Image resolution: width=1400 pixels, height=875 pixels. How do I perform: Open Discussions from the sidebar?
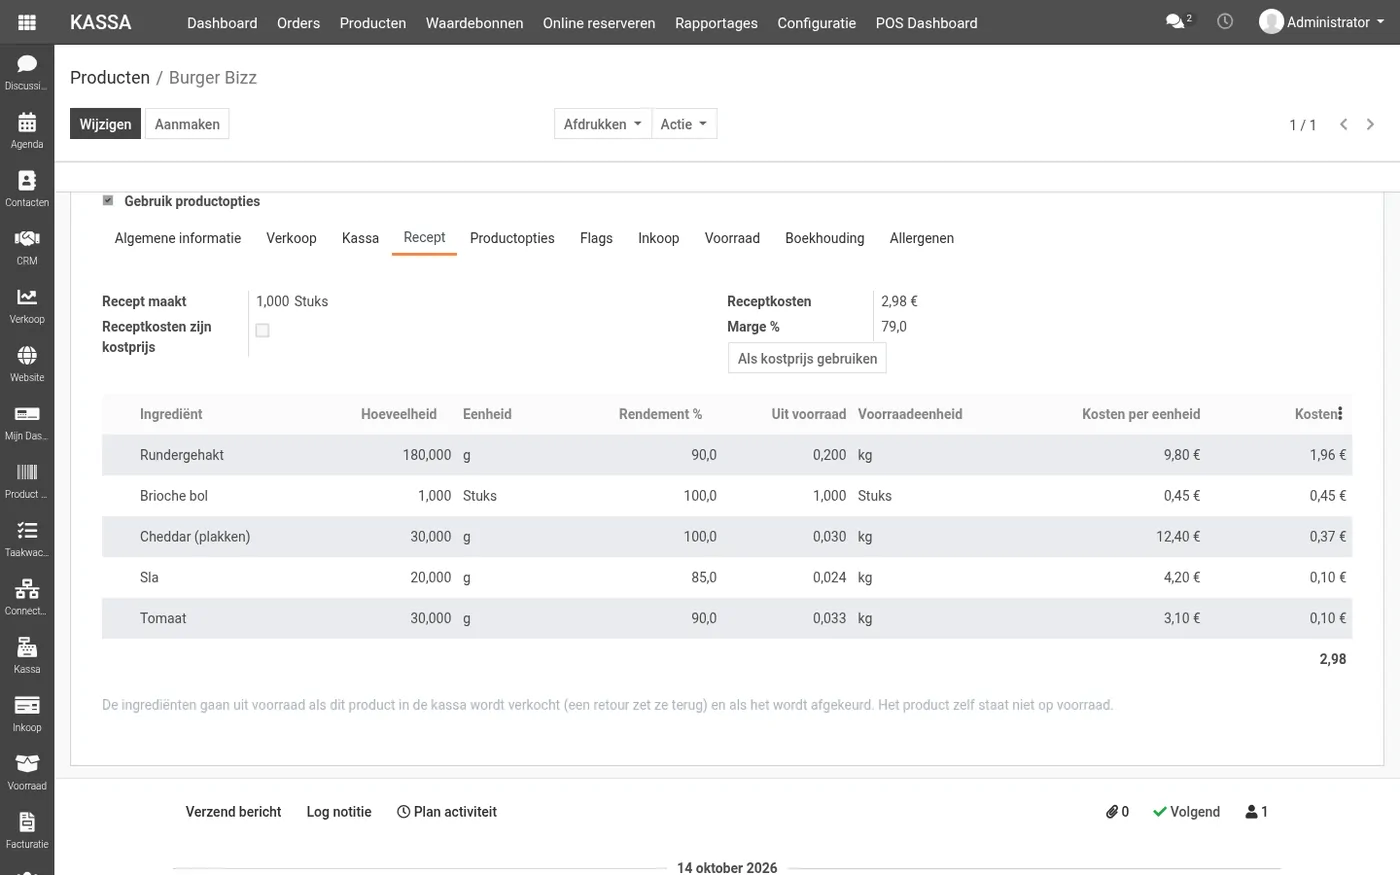pyautogui.click(x=27, y=72)
